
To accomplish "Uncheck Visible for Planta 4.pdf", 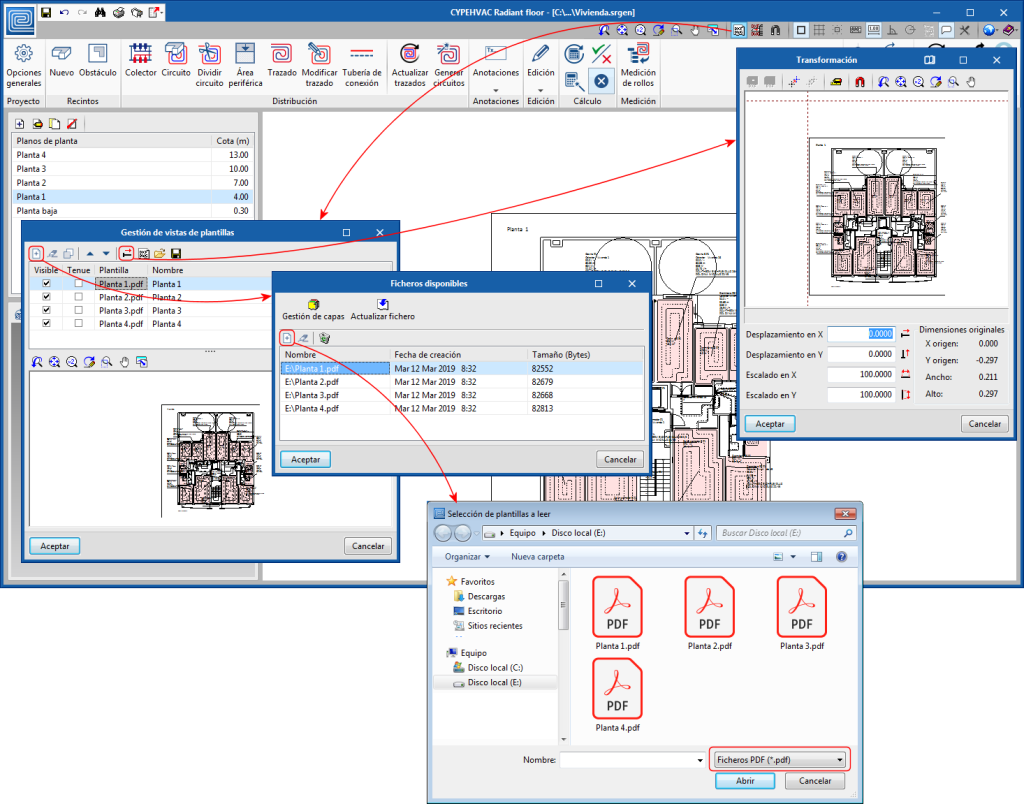I will 46,323.
